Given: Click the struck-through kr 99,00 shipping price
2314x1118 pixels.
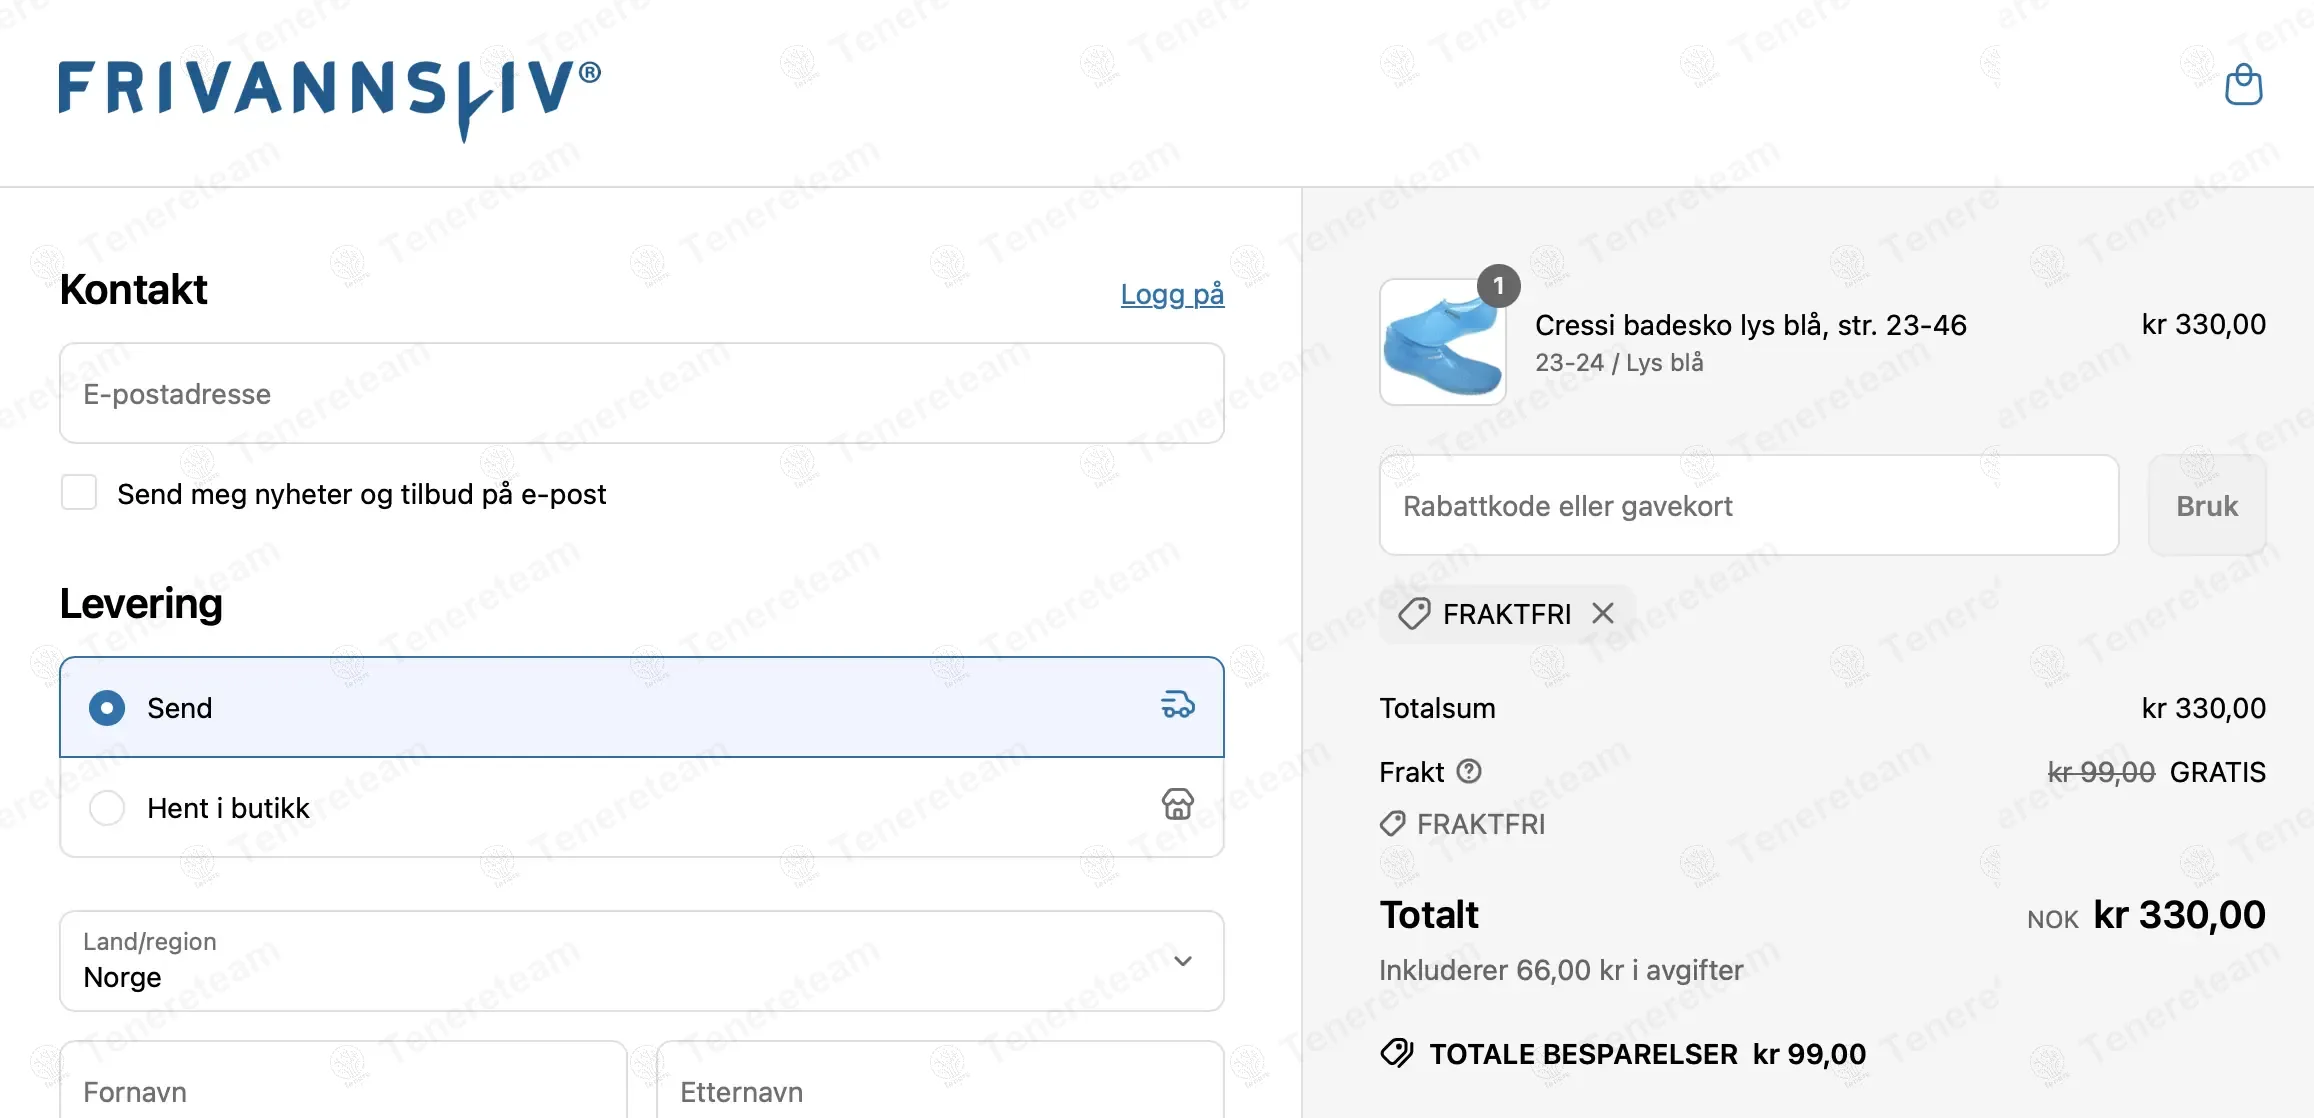Looking at the screenshot, I should click(2101, 772).
